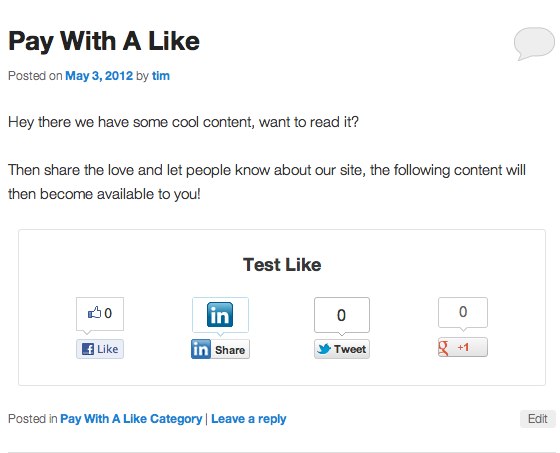The image size is (560, 453).
Task: Click the large LinkedIn logo box
Action: point(220,315)
